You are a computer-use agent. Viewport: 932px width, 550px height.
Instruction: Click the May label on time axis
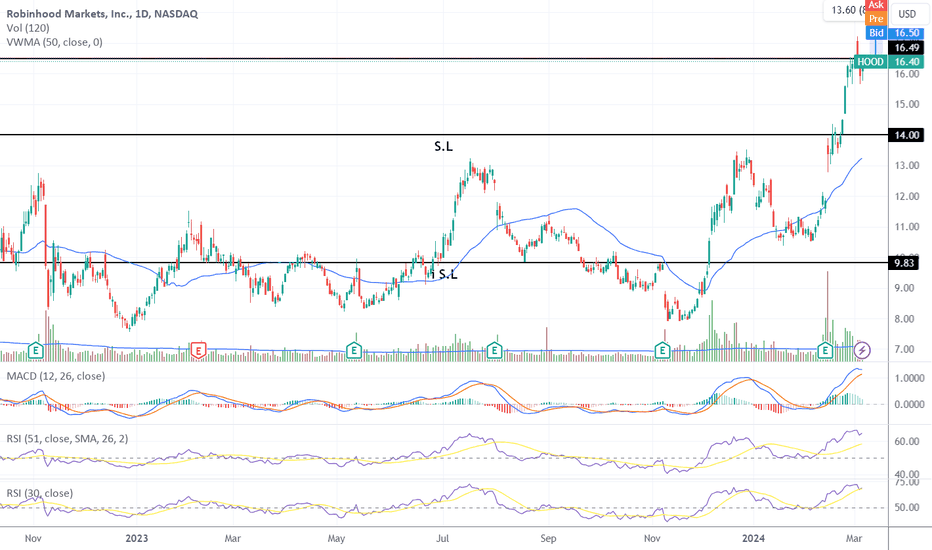[336, 538]
